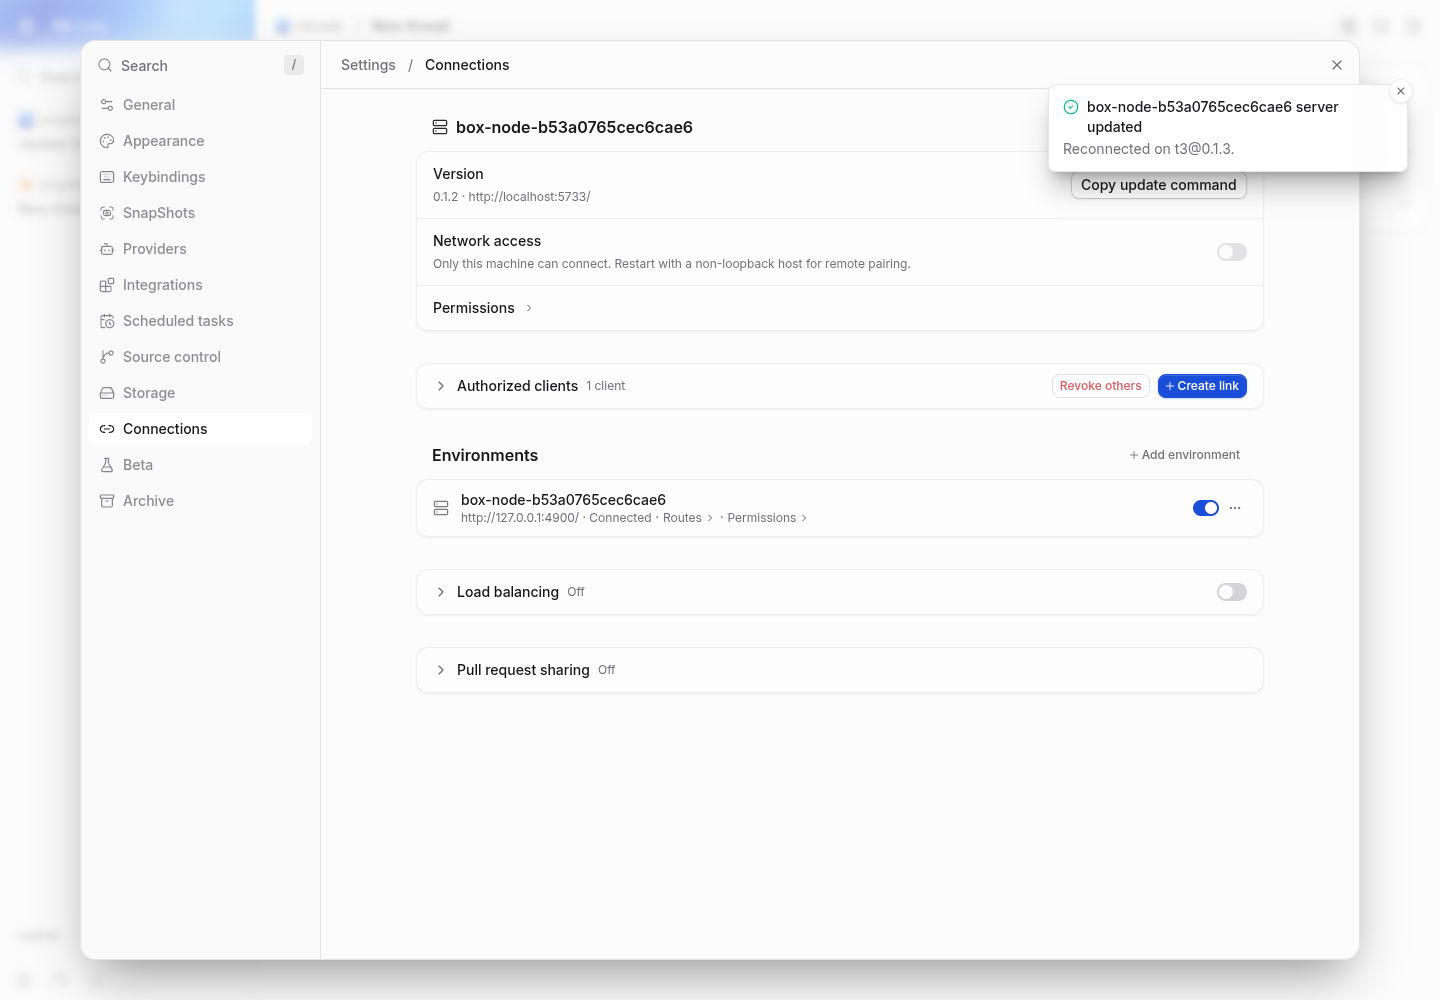
Task: Open Routes for the box-node environment
Action: [688, 518]
